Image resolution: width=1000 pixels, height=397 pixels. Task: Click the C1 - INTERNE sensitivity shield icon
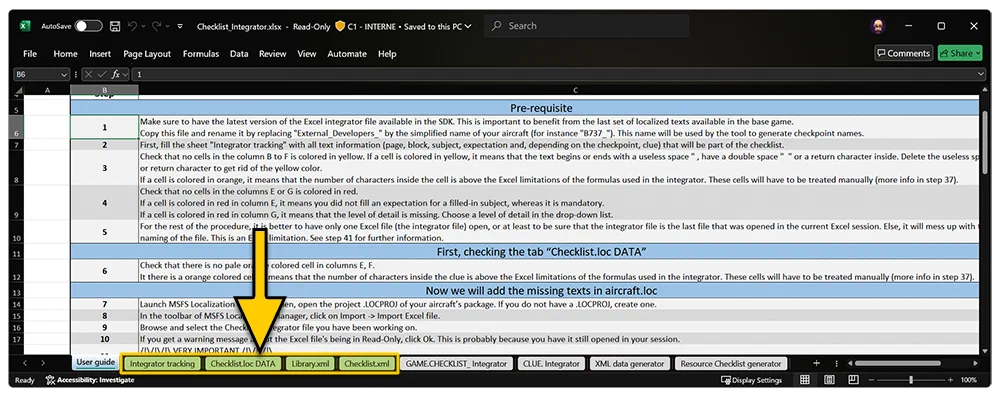[340, 26]
